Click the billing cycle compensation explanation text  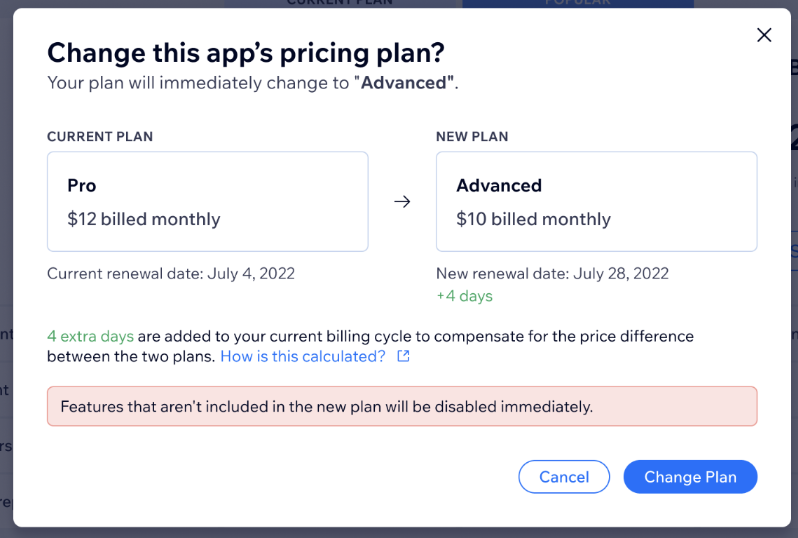370,346
